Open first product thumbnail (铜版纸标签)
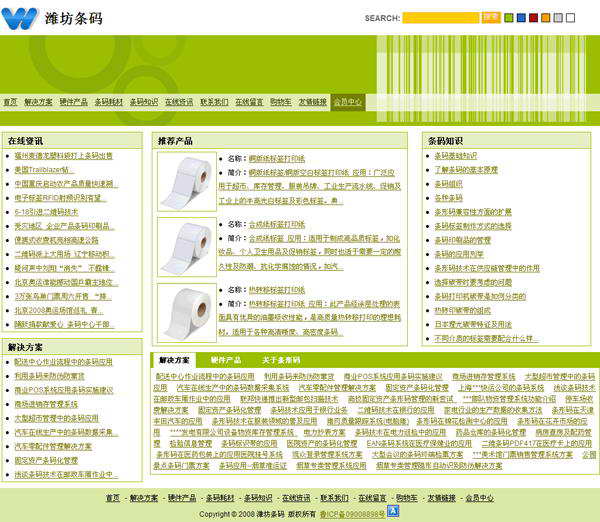Screen dimensions: 600x522 [187, 181]
